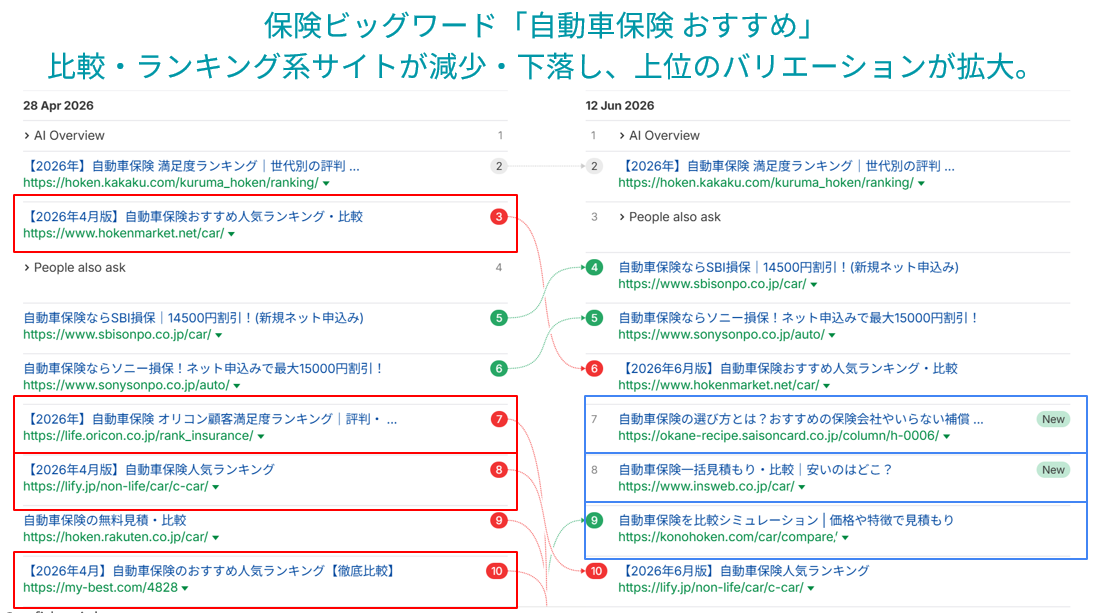Open the sonysonpo.co.jp URL dropdown arrow in 28 Apr list
Image resolution: width=1102 pixels, height=613 pixels.
pyautogui.click(x=237, y=386)
